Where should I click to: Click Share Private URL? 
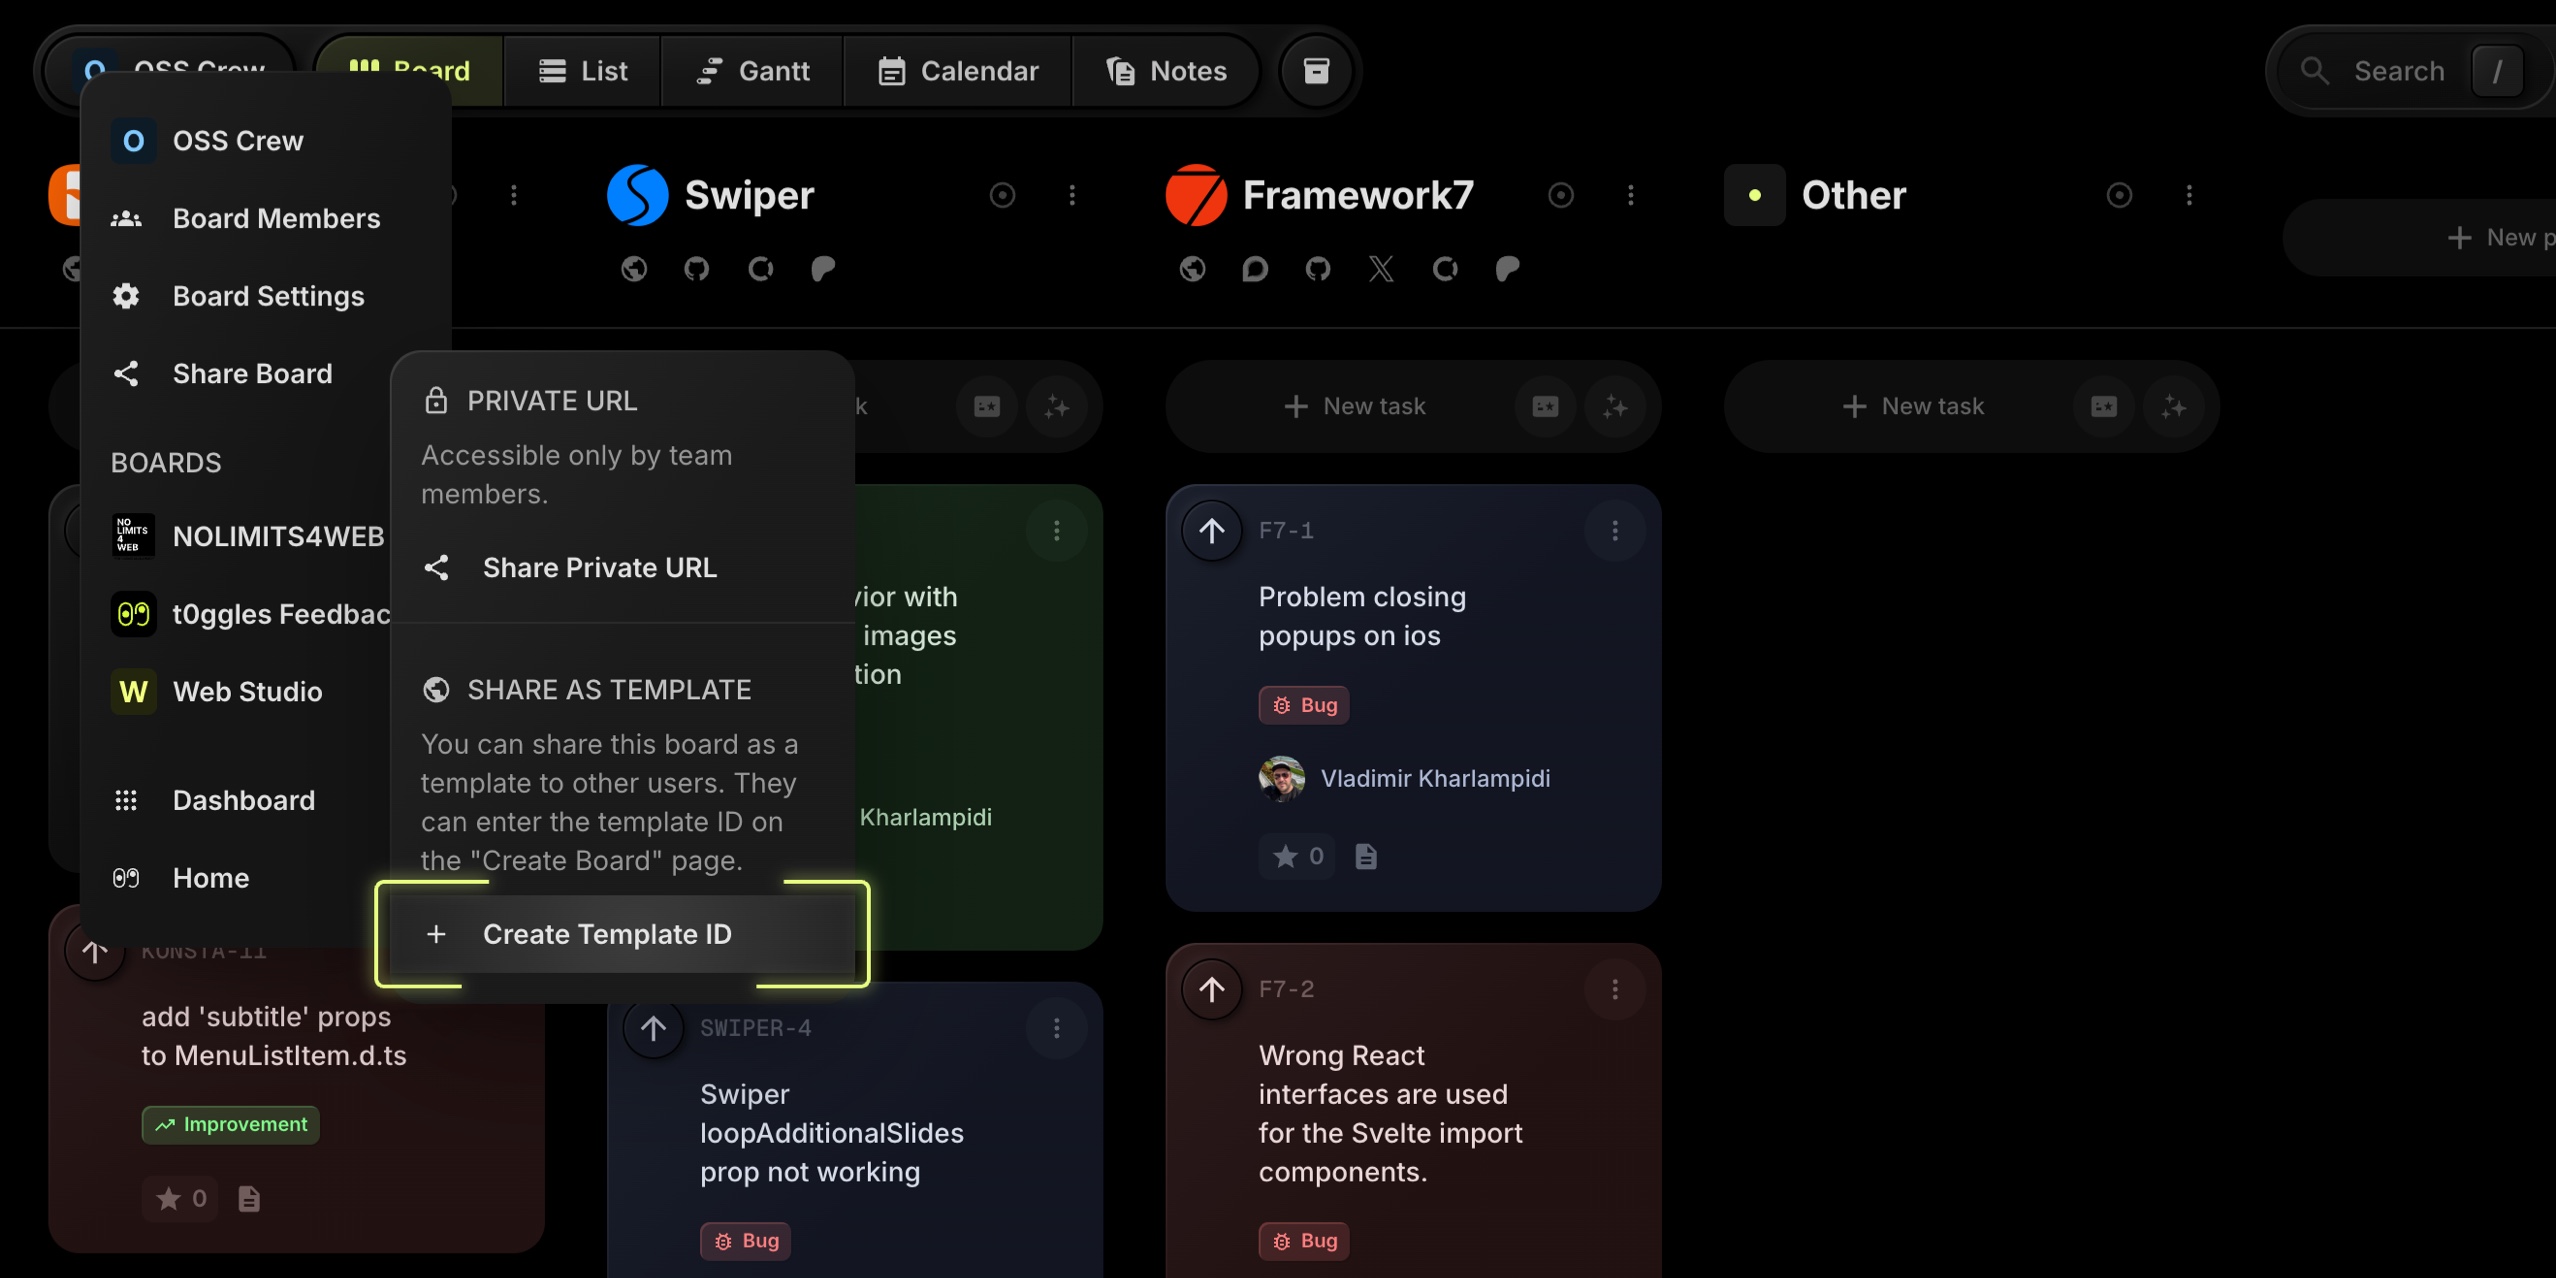click(599, 568)
